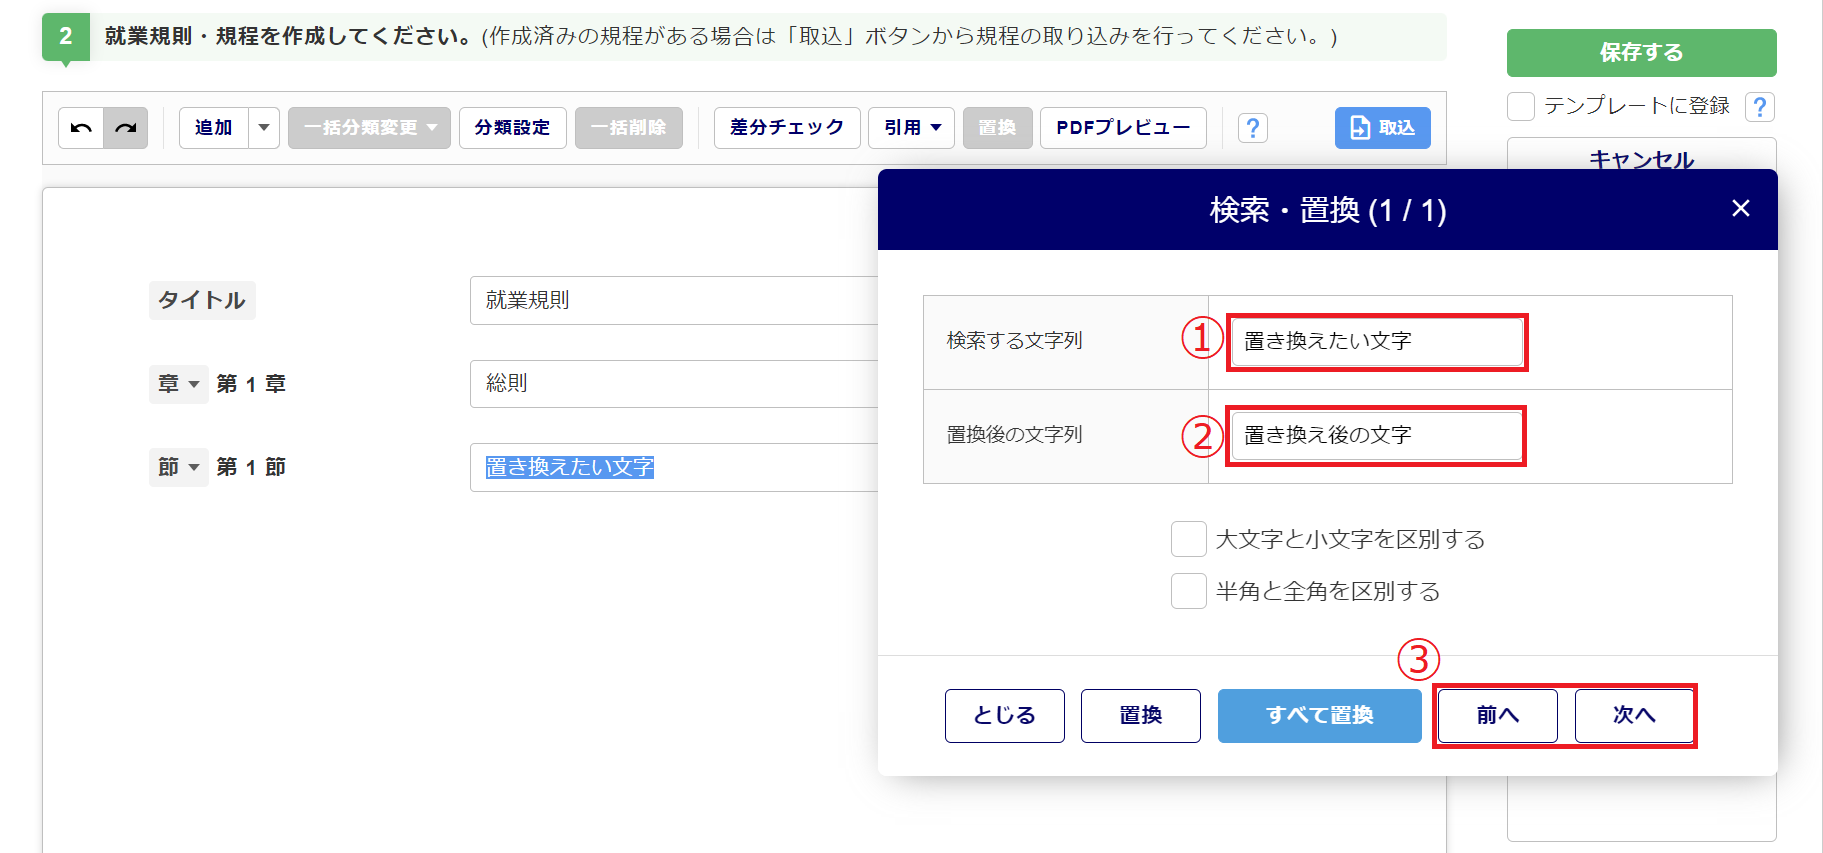This screenshot has height=853, width=1823.
Task: Open the 追加 dropdown arrow
Action: 264,128
